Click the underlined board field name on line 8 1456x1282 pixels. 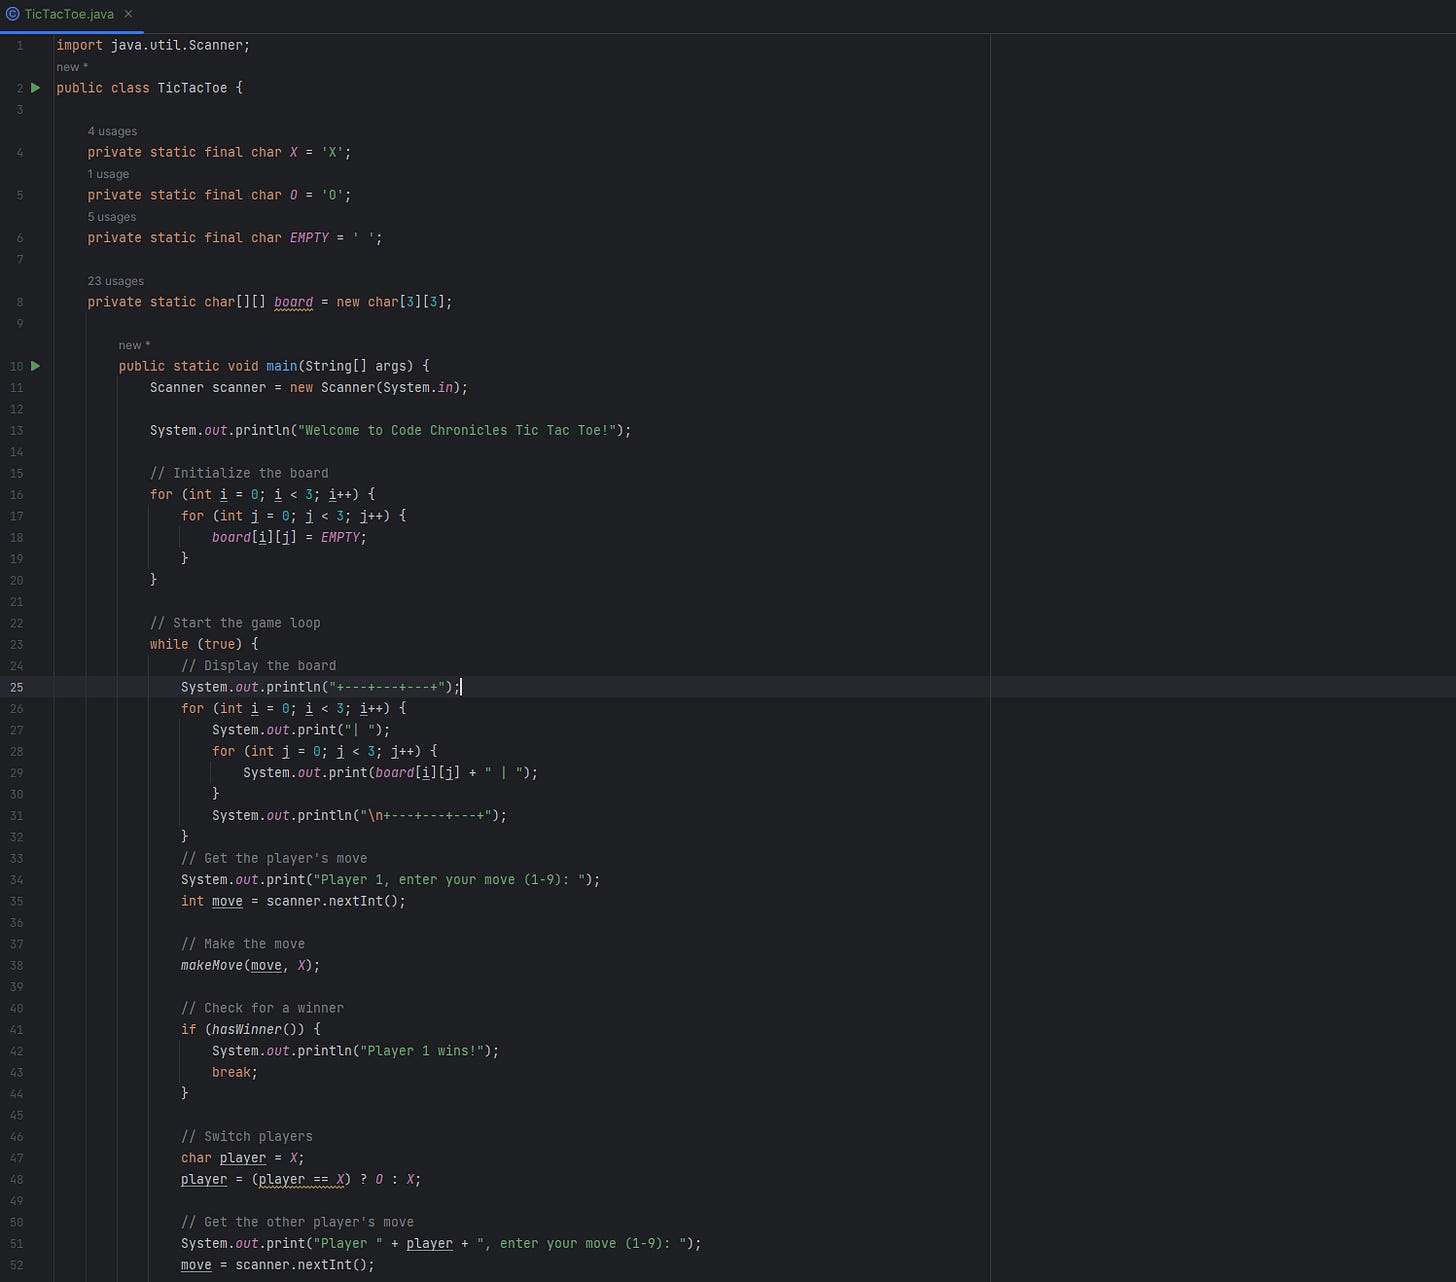pos(294,302)
